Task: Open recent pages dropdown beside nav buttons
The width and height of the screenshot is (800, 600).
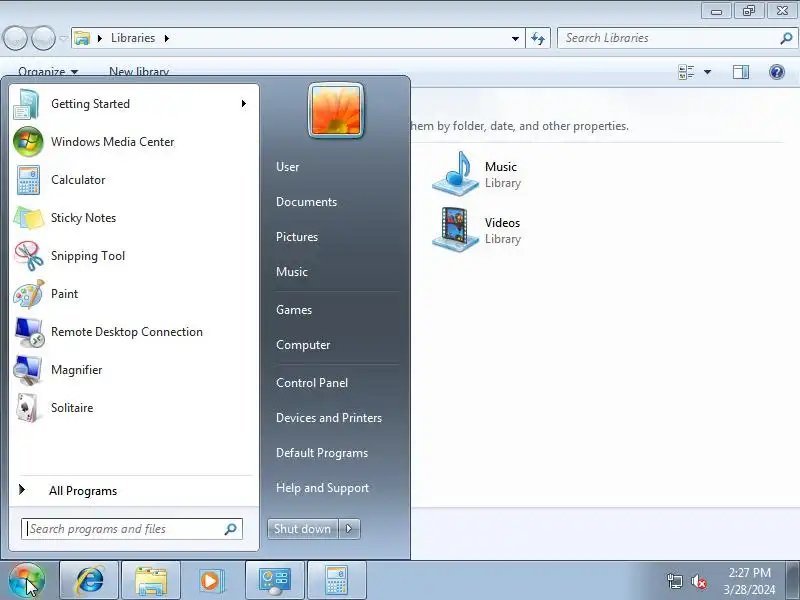Action: (x=63, y=38)
